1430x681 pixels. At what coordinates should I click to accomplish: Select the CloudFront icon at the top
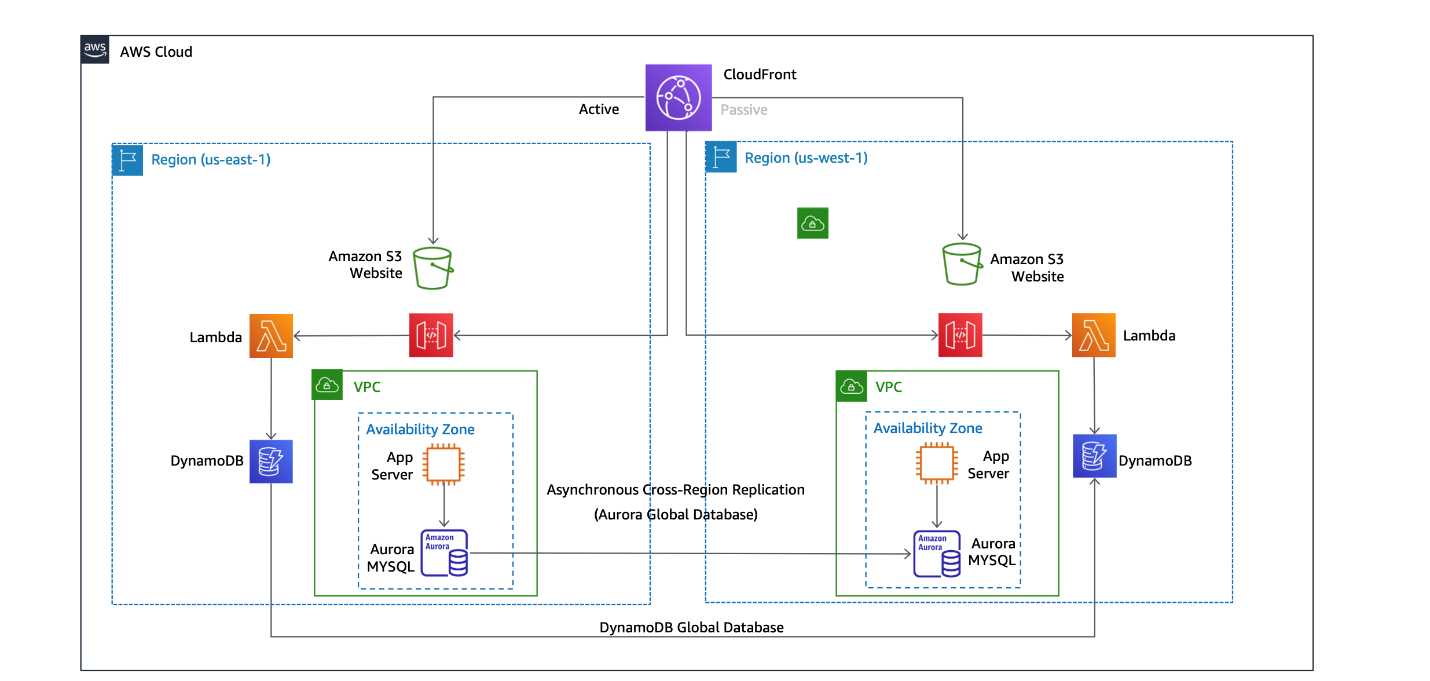tap(678, 97)
